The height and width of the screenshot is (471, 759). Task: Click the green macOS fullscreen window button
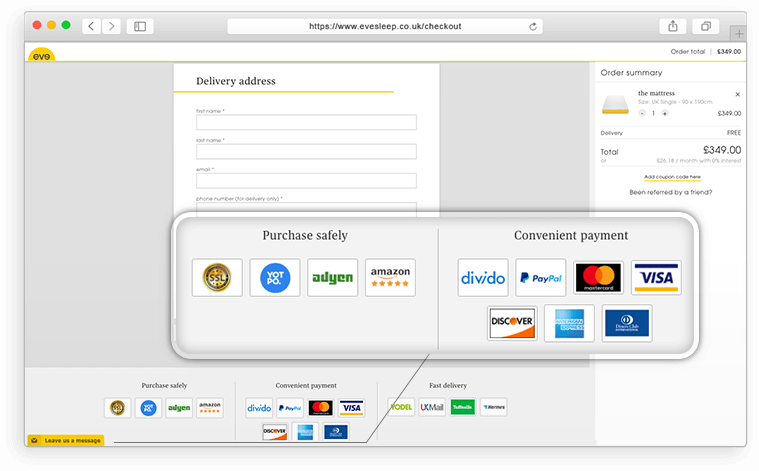point(66,25)
